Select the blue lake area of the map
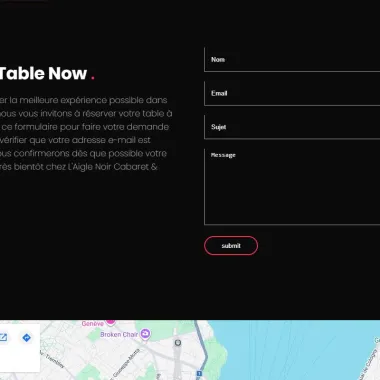380x380 pixels. click(x=293, y=350)
